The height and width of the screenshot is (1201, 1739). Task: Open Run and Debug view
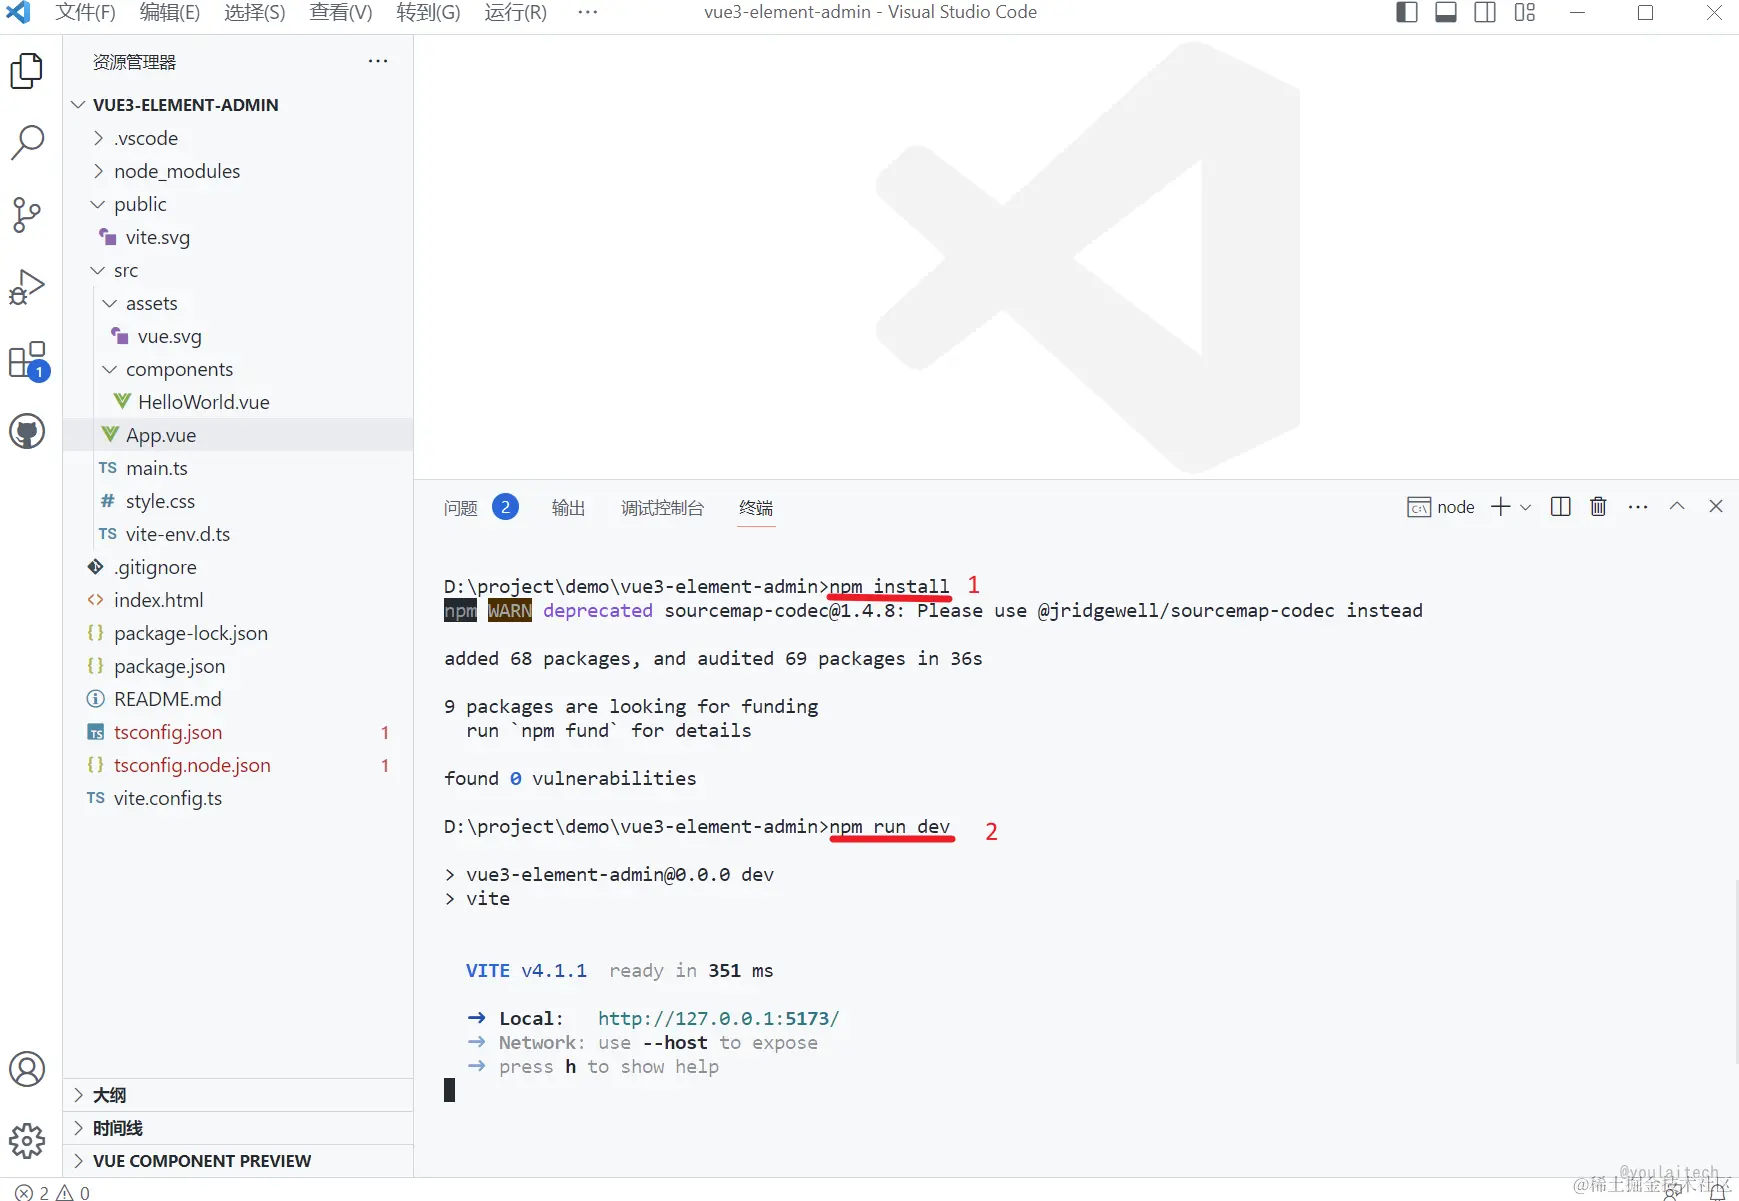(x=27, y=287)
